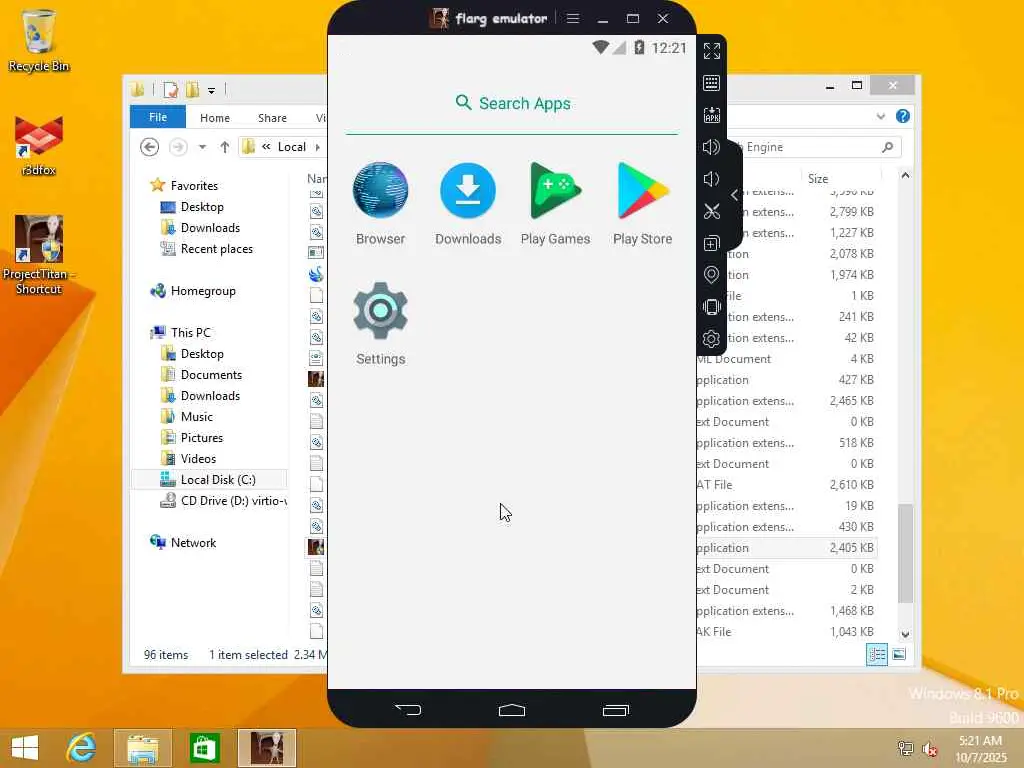The image size is (1024, 768).
Task: Open emulator settings gear in sidebar
Action: coord(711,339)
